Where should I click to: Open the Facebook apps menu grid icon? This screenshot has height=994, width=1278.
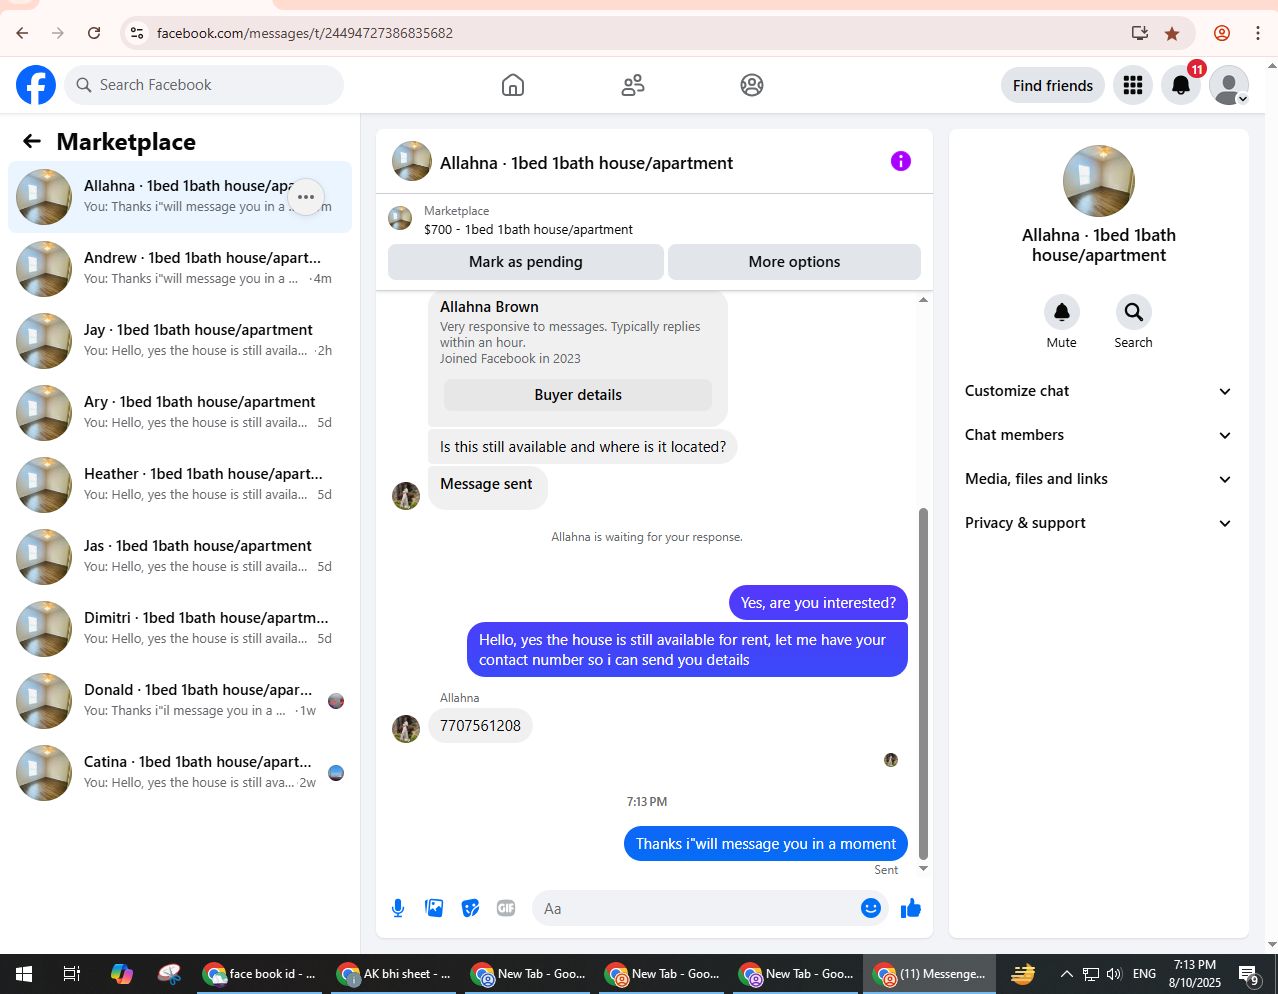[x=1133, y=85]
